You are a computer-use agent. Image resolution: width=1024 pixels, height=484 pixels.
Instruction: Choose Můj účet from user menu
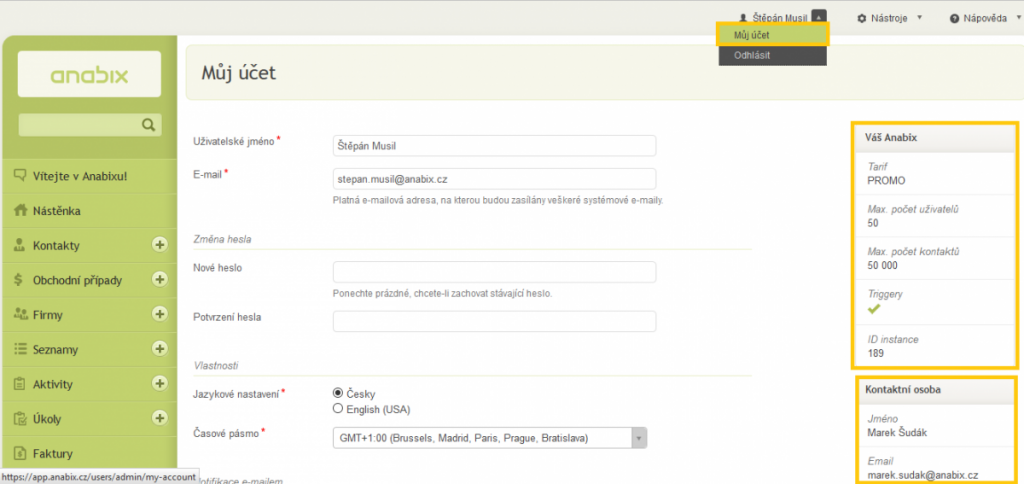coord(773,34)
